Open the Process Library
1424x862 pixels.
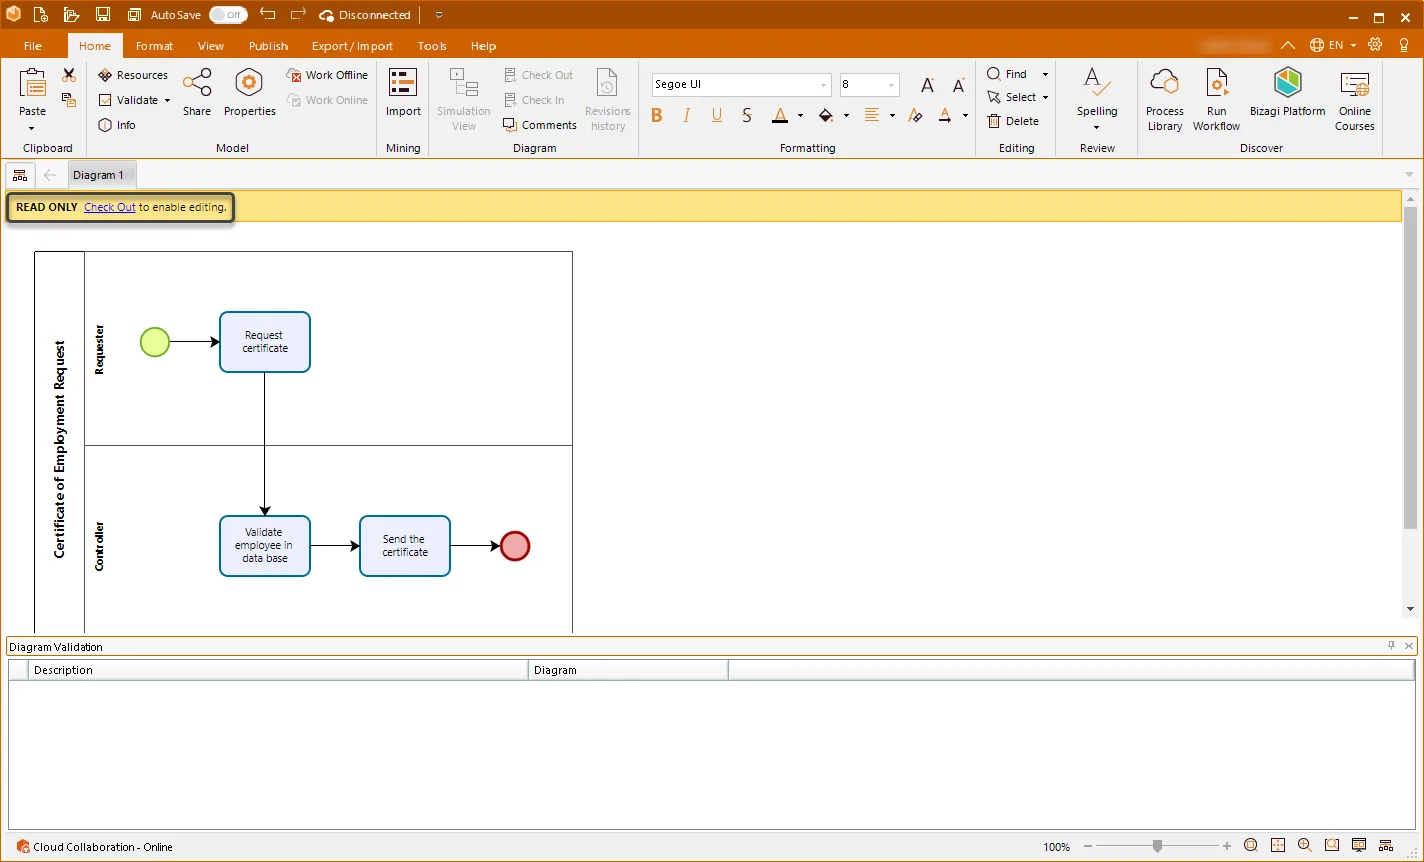(1165, 99)
